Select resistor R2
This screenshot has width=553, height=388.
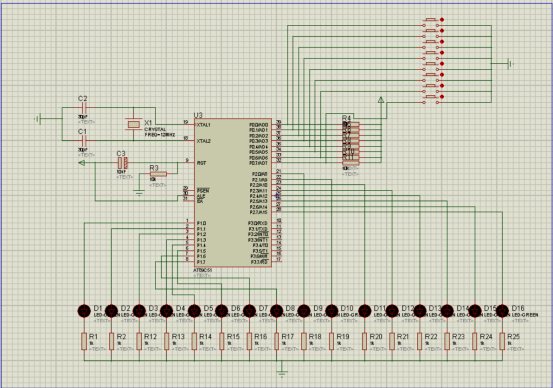111,341
